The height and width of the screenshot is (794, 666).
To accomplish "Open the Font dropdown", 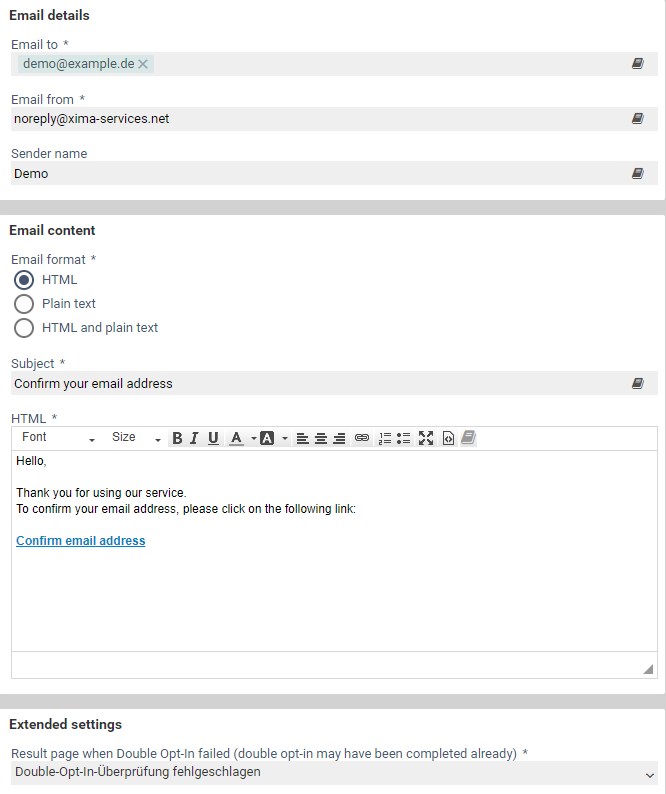I will [59, 438].
